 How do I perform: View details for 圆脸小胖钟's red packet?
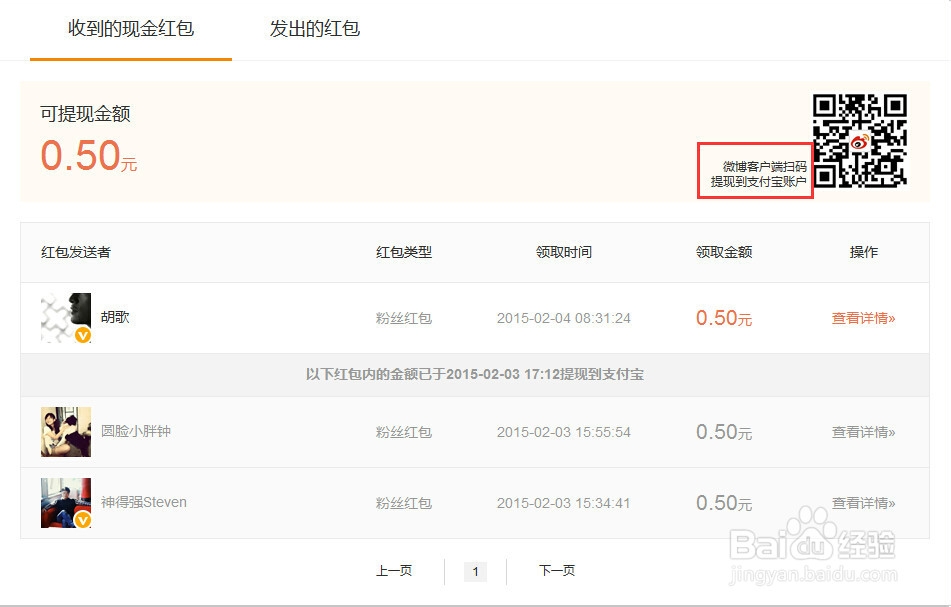point(863,432)
